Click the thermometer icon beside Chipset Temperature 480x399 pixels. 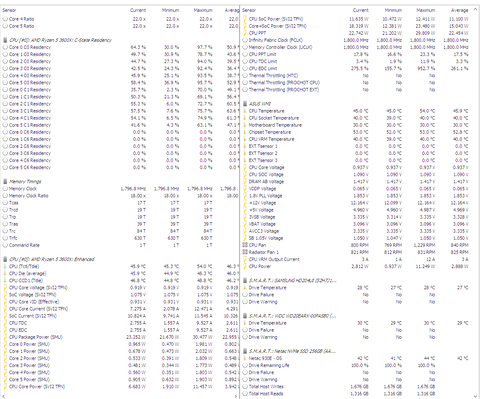click(x=245, y=132)
